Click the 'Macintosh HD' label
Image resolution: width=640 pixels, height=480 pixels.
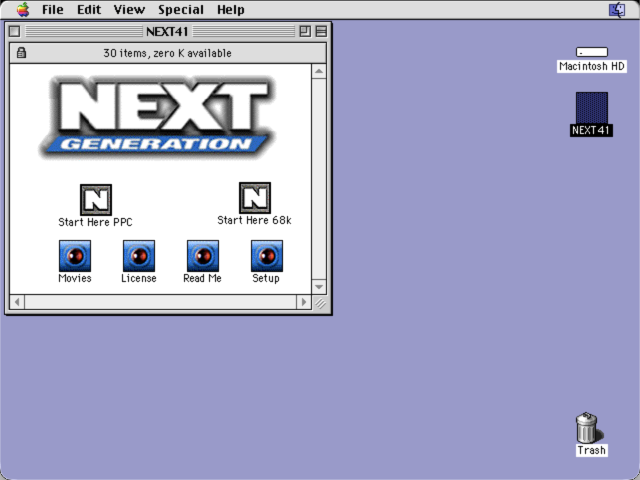592,66
